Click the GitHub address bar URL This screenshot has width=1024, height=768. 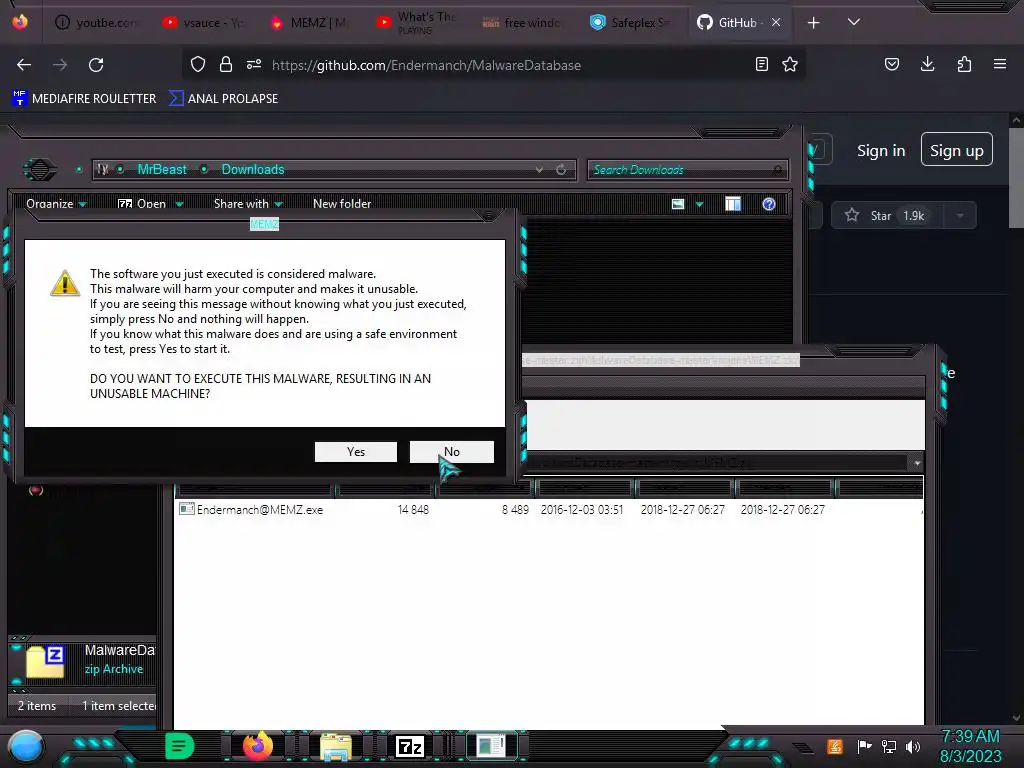point(426,65)
